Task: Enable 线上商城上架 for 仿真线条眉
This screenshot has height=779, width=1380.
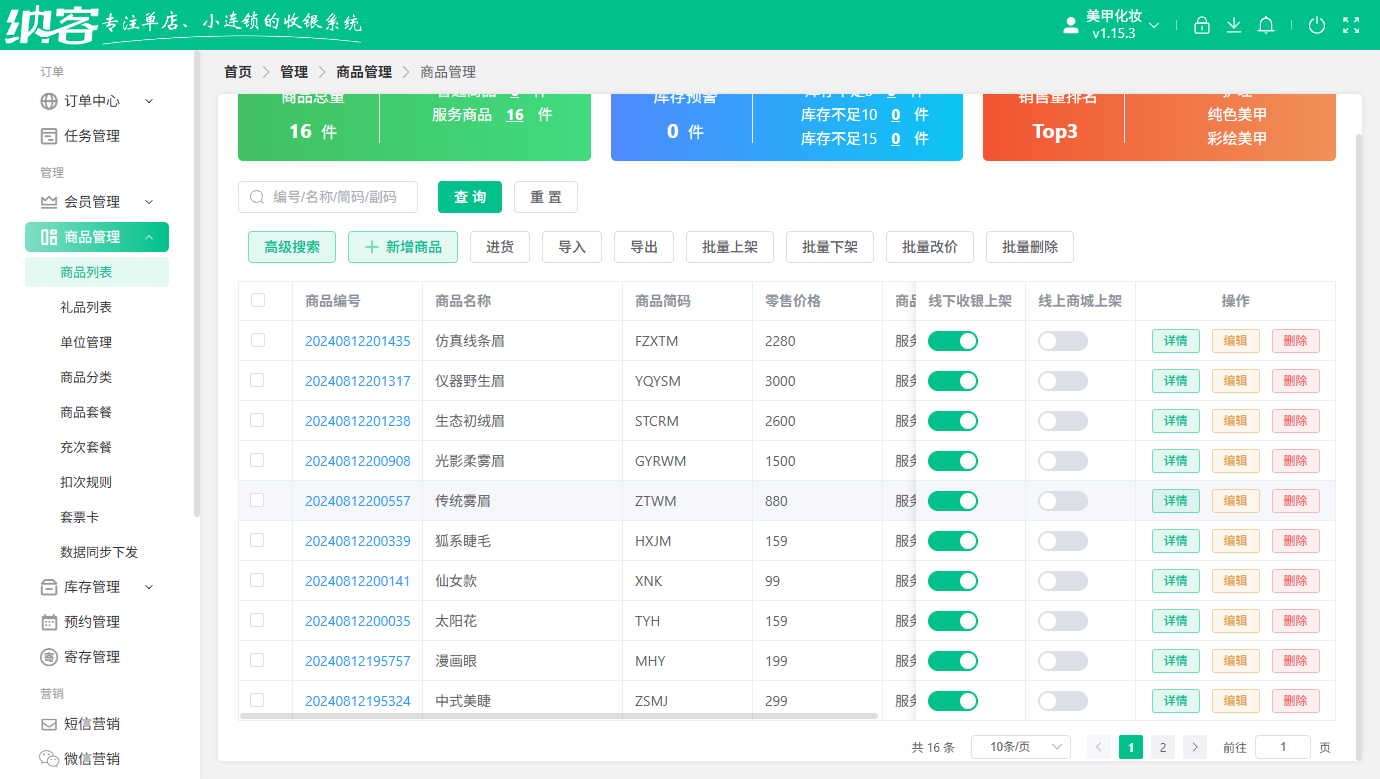Action: tap(1062, 341)
